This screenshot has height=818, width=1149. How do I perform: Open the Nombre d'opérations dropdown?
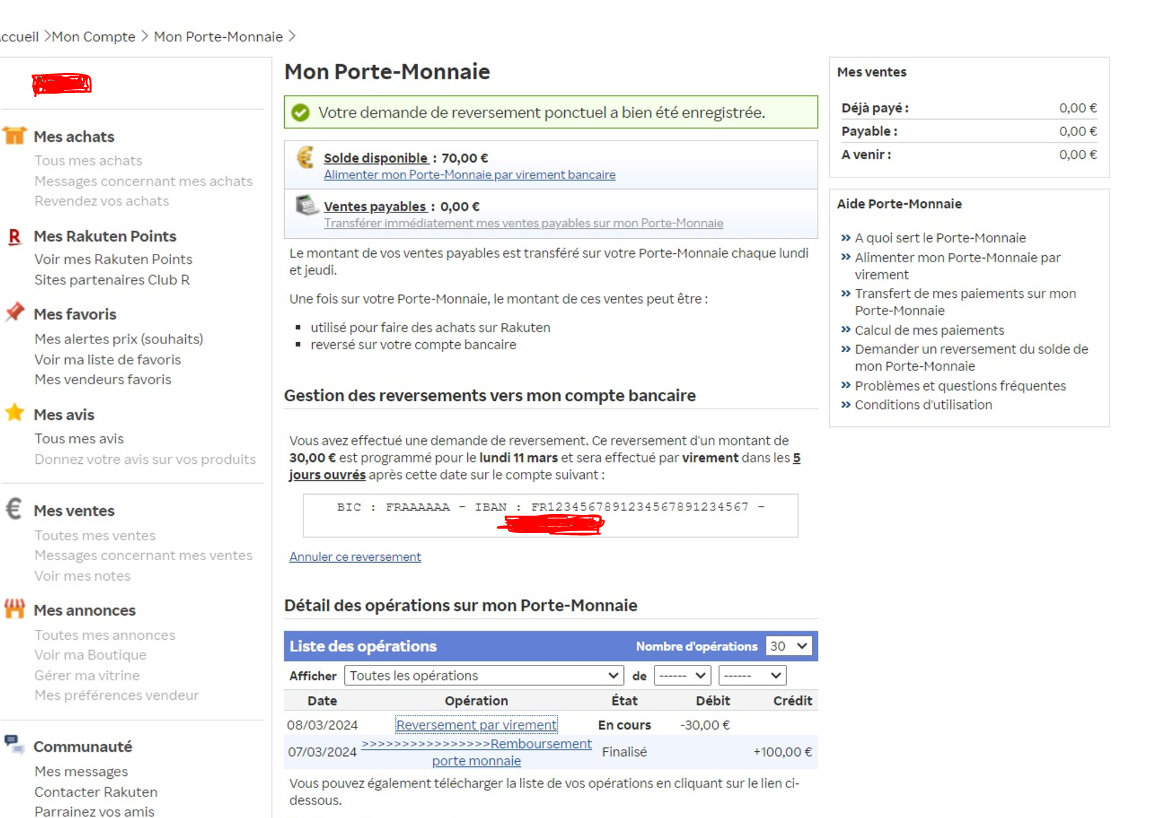pos(788,646)
